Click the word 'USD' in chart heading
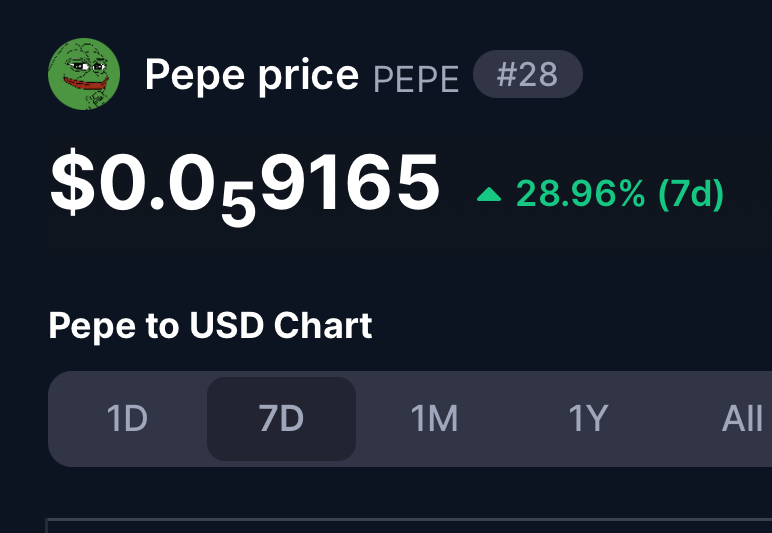 tap(226, 325)
